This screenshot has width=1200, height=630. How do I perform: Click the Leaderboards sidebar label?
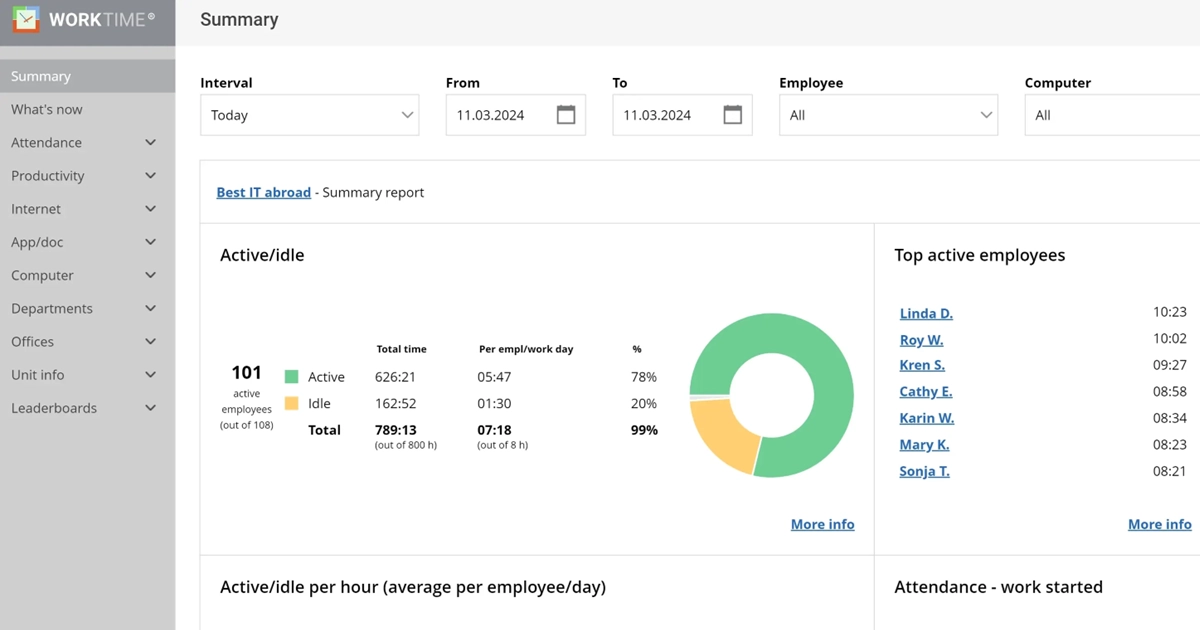click(x=54, y=408)
